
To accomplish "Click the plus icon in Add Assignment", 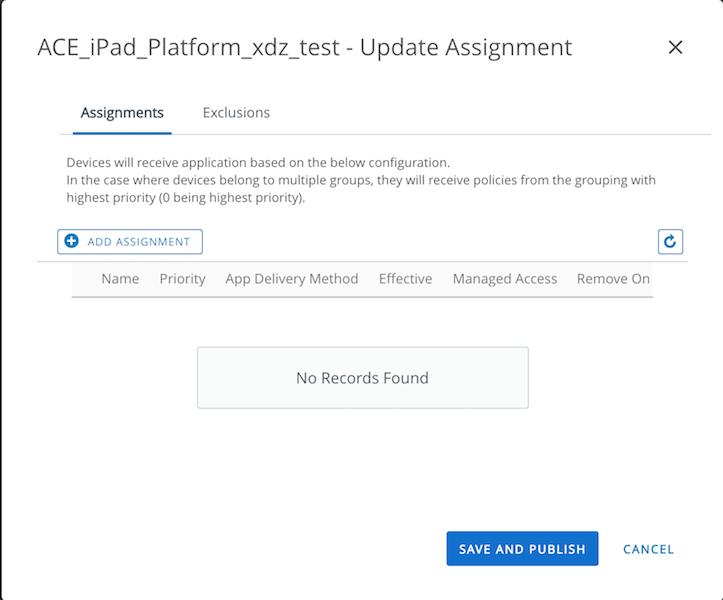I will coord(71,241).
